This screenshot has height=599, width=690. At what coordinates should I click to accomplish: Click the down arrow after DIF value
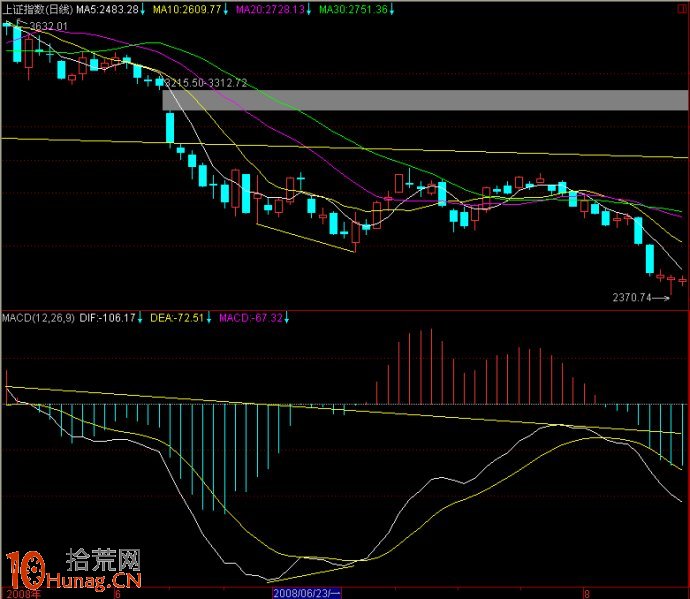click(x=140, y=318)
